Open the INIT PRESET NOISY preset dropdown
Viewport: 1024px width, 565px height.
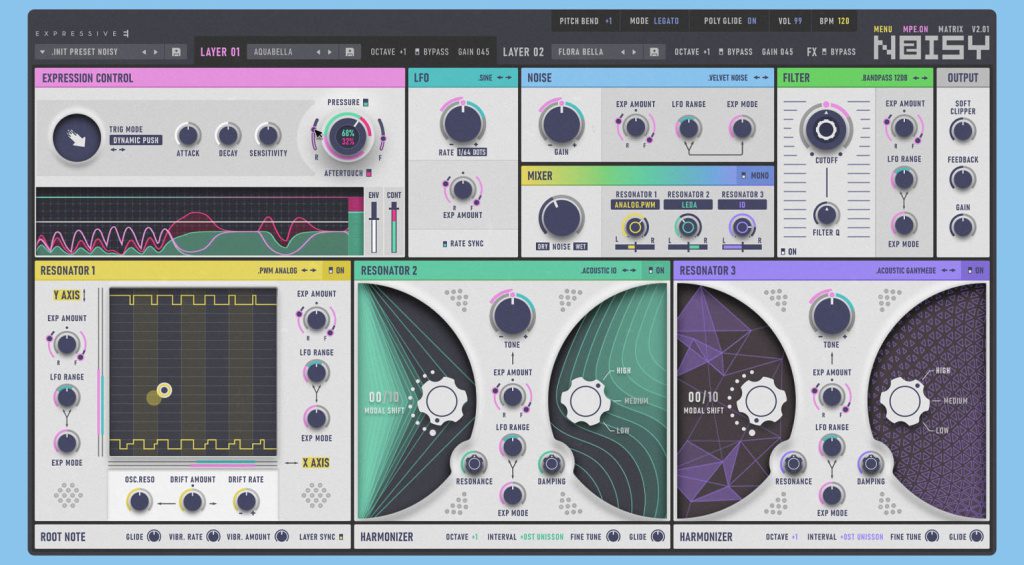[42, 52]
